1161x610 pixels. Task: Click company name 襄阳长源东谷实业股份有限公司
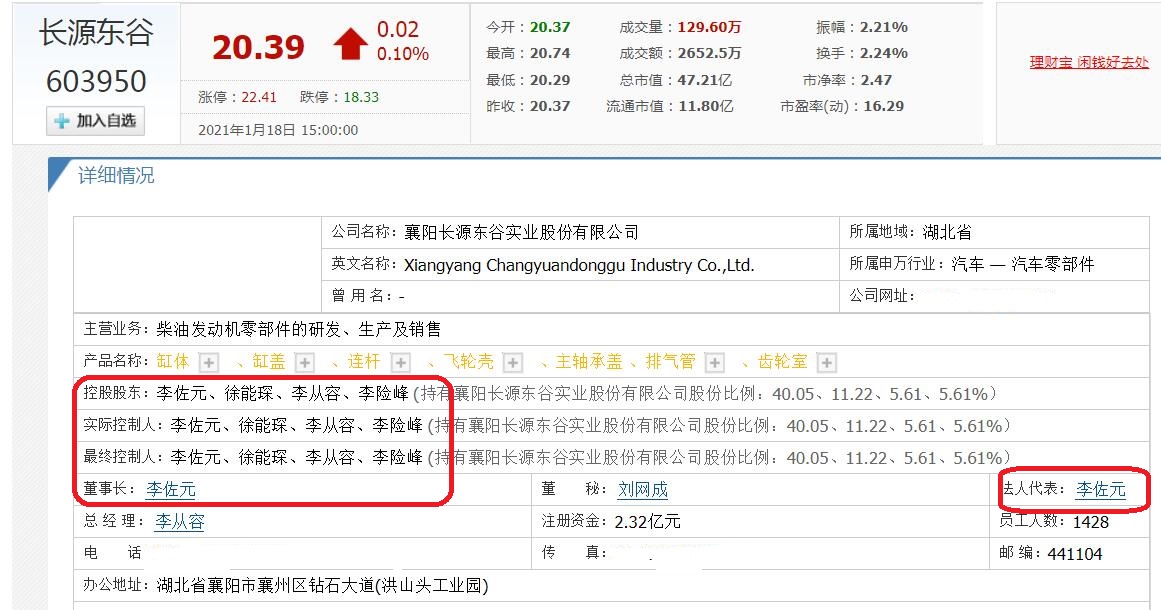tap(521, 232)
